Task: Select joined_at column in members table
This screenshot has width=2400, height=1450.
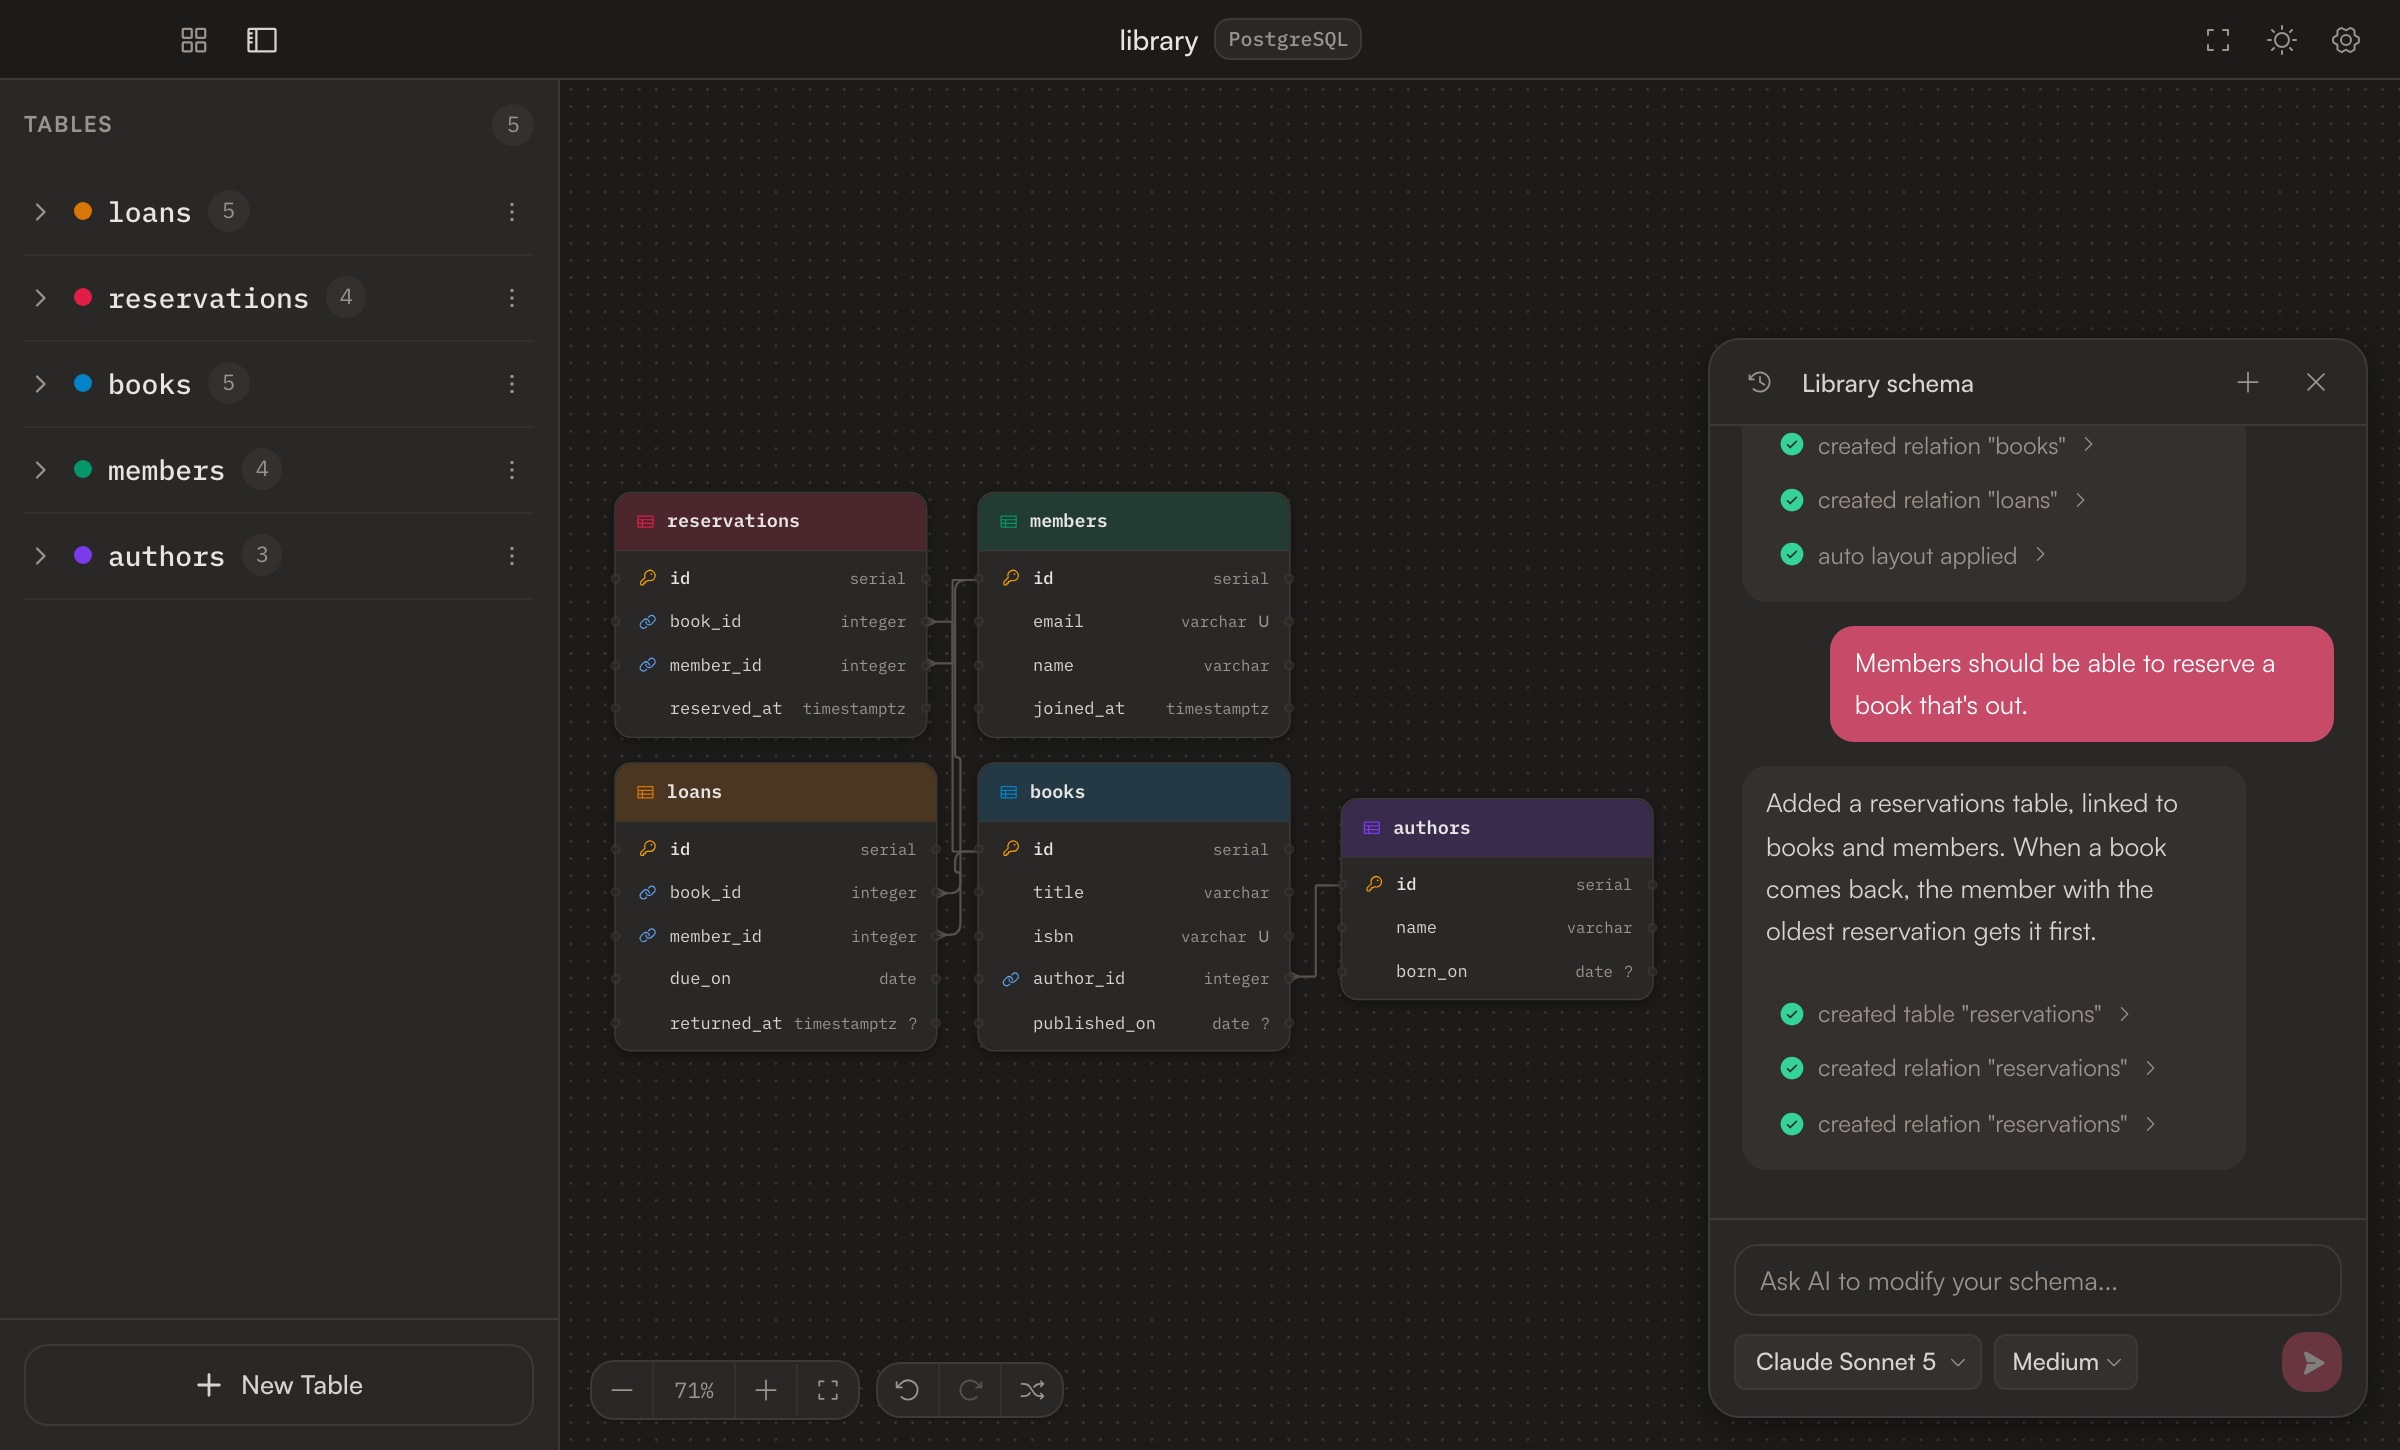Action: click(1134, 708)
